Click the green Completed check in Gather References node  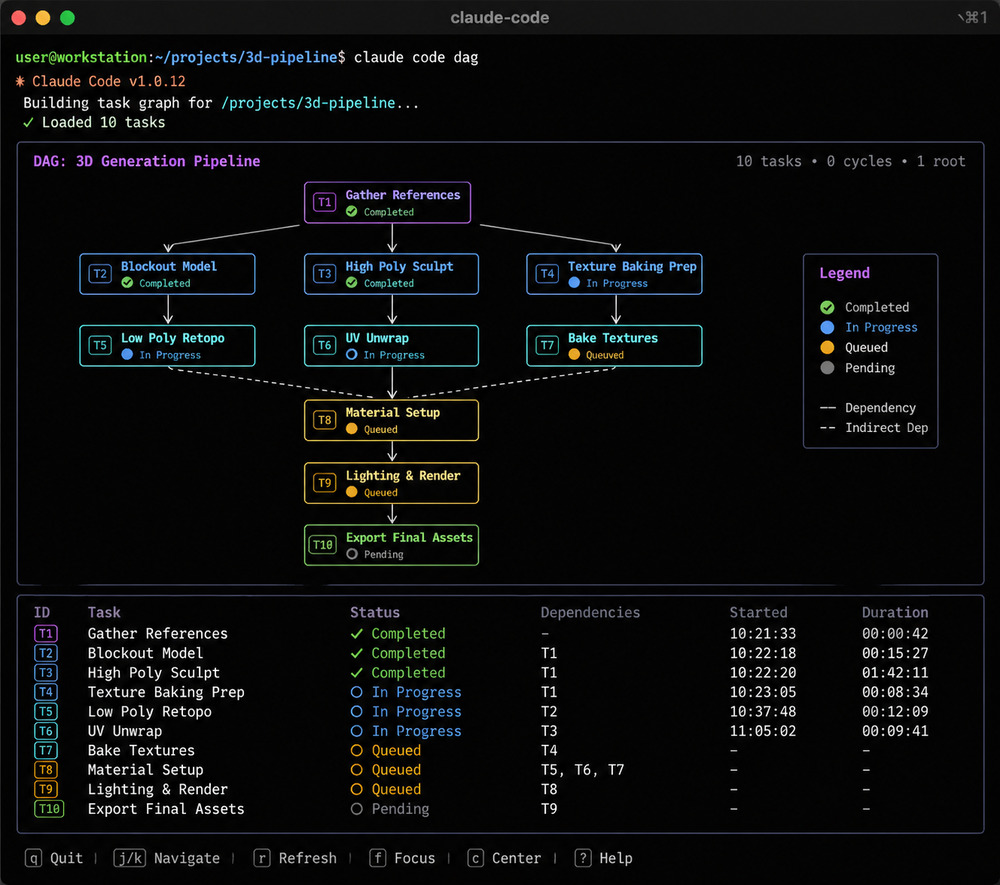tap(351, 212)
